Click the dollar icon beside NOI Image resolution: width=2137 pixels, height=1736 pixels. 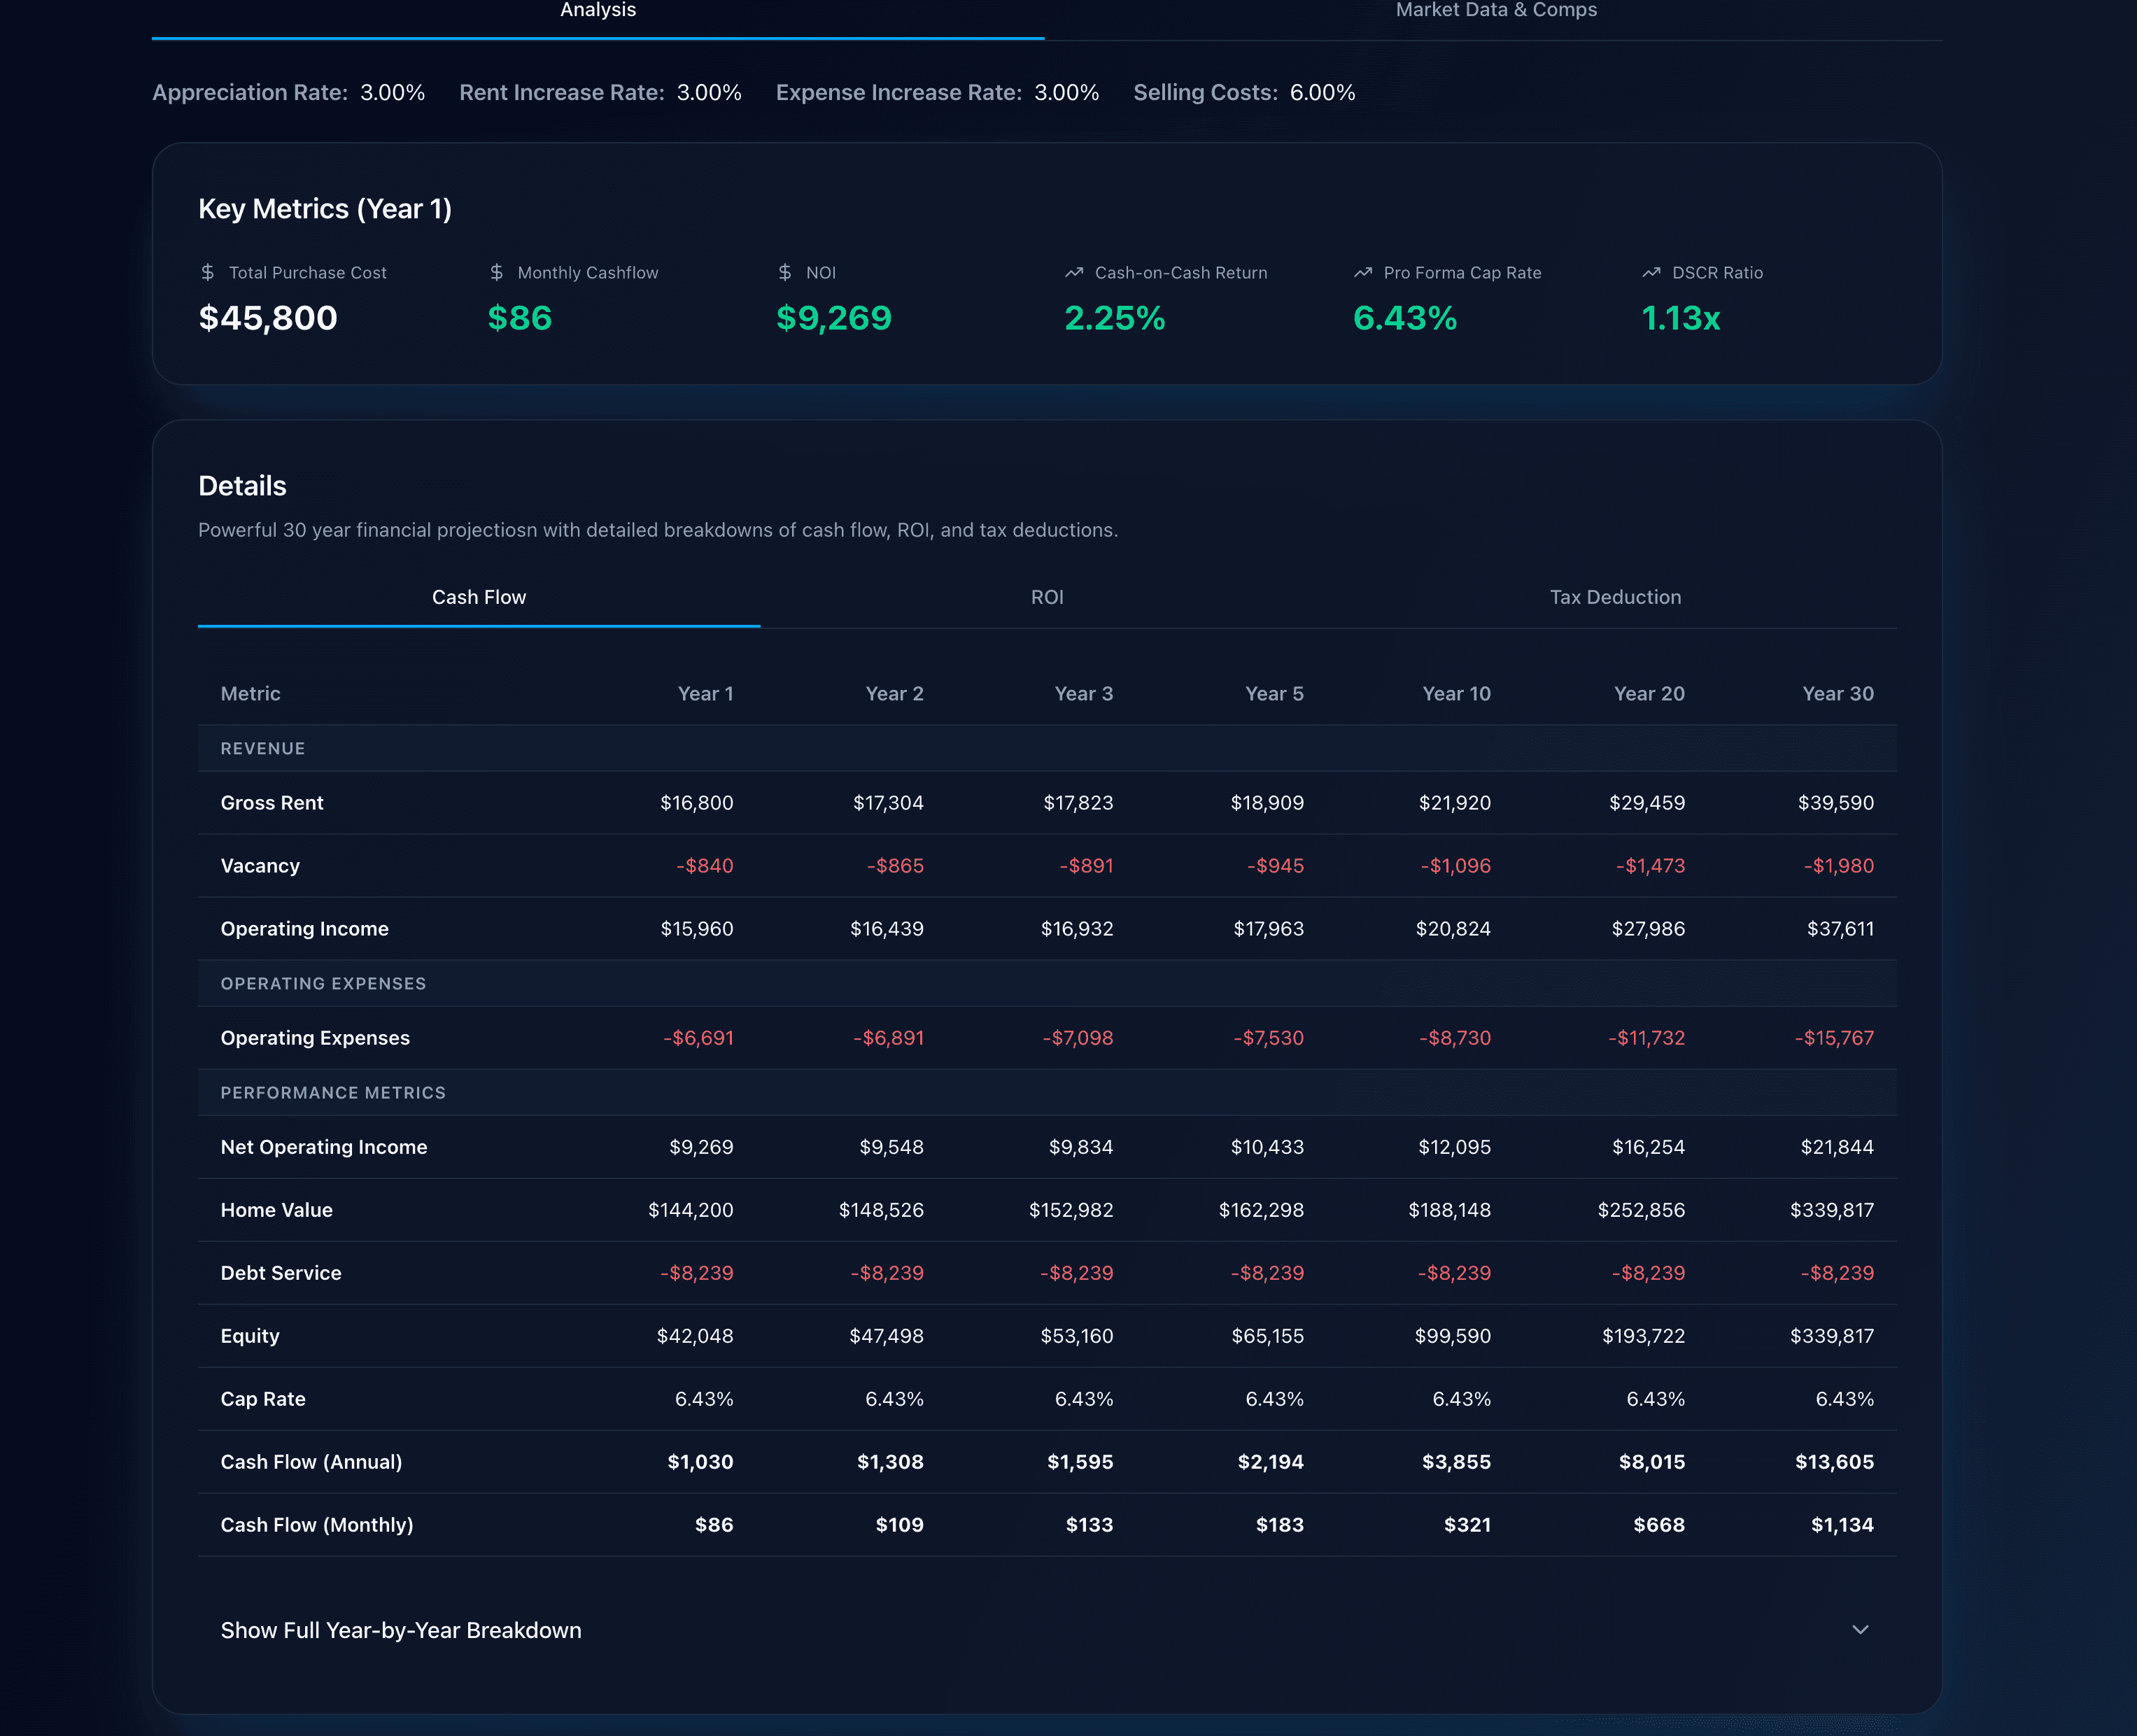coord(784,272)
